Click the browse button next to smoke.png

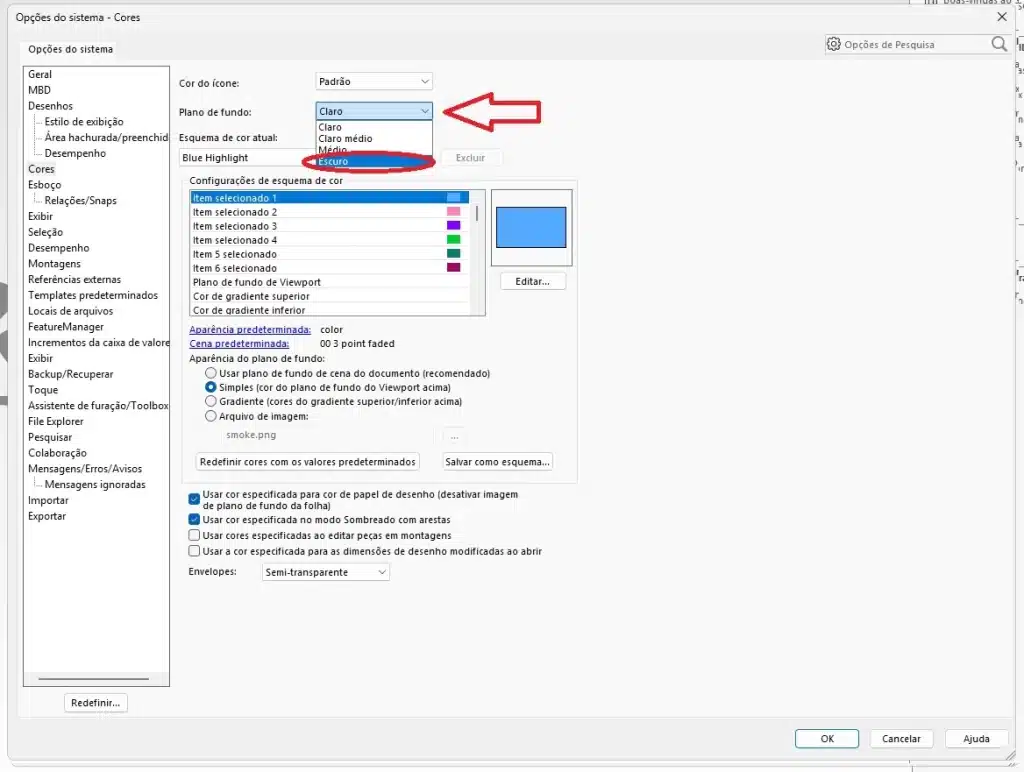point(454,435)
